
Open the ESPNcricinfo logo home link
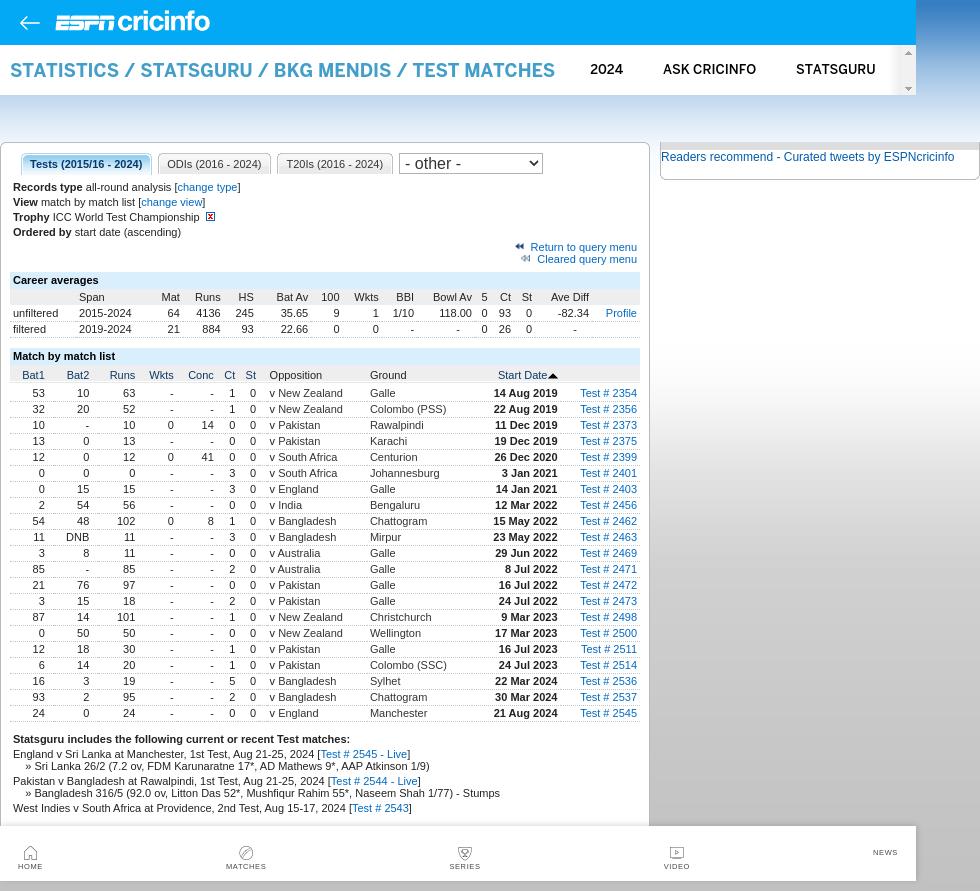(132, 22)
